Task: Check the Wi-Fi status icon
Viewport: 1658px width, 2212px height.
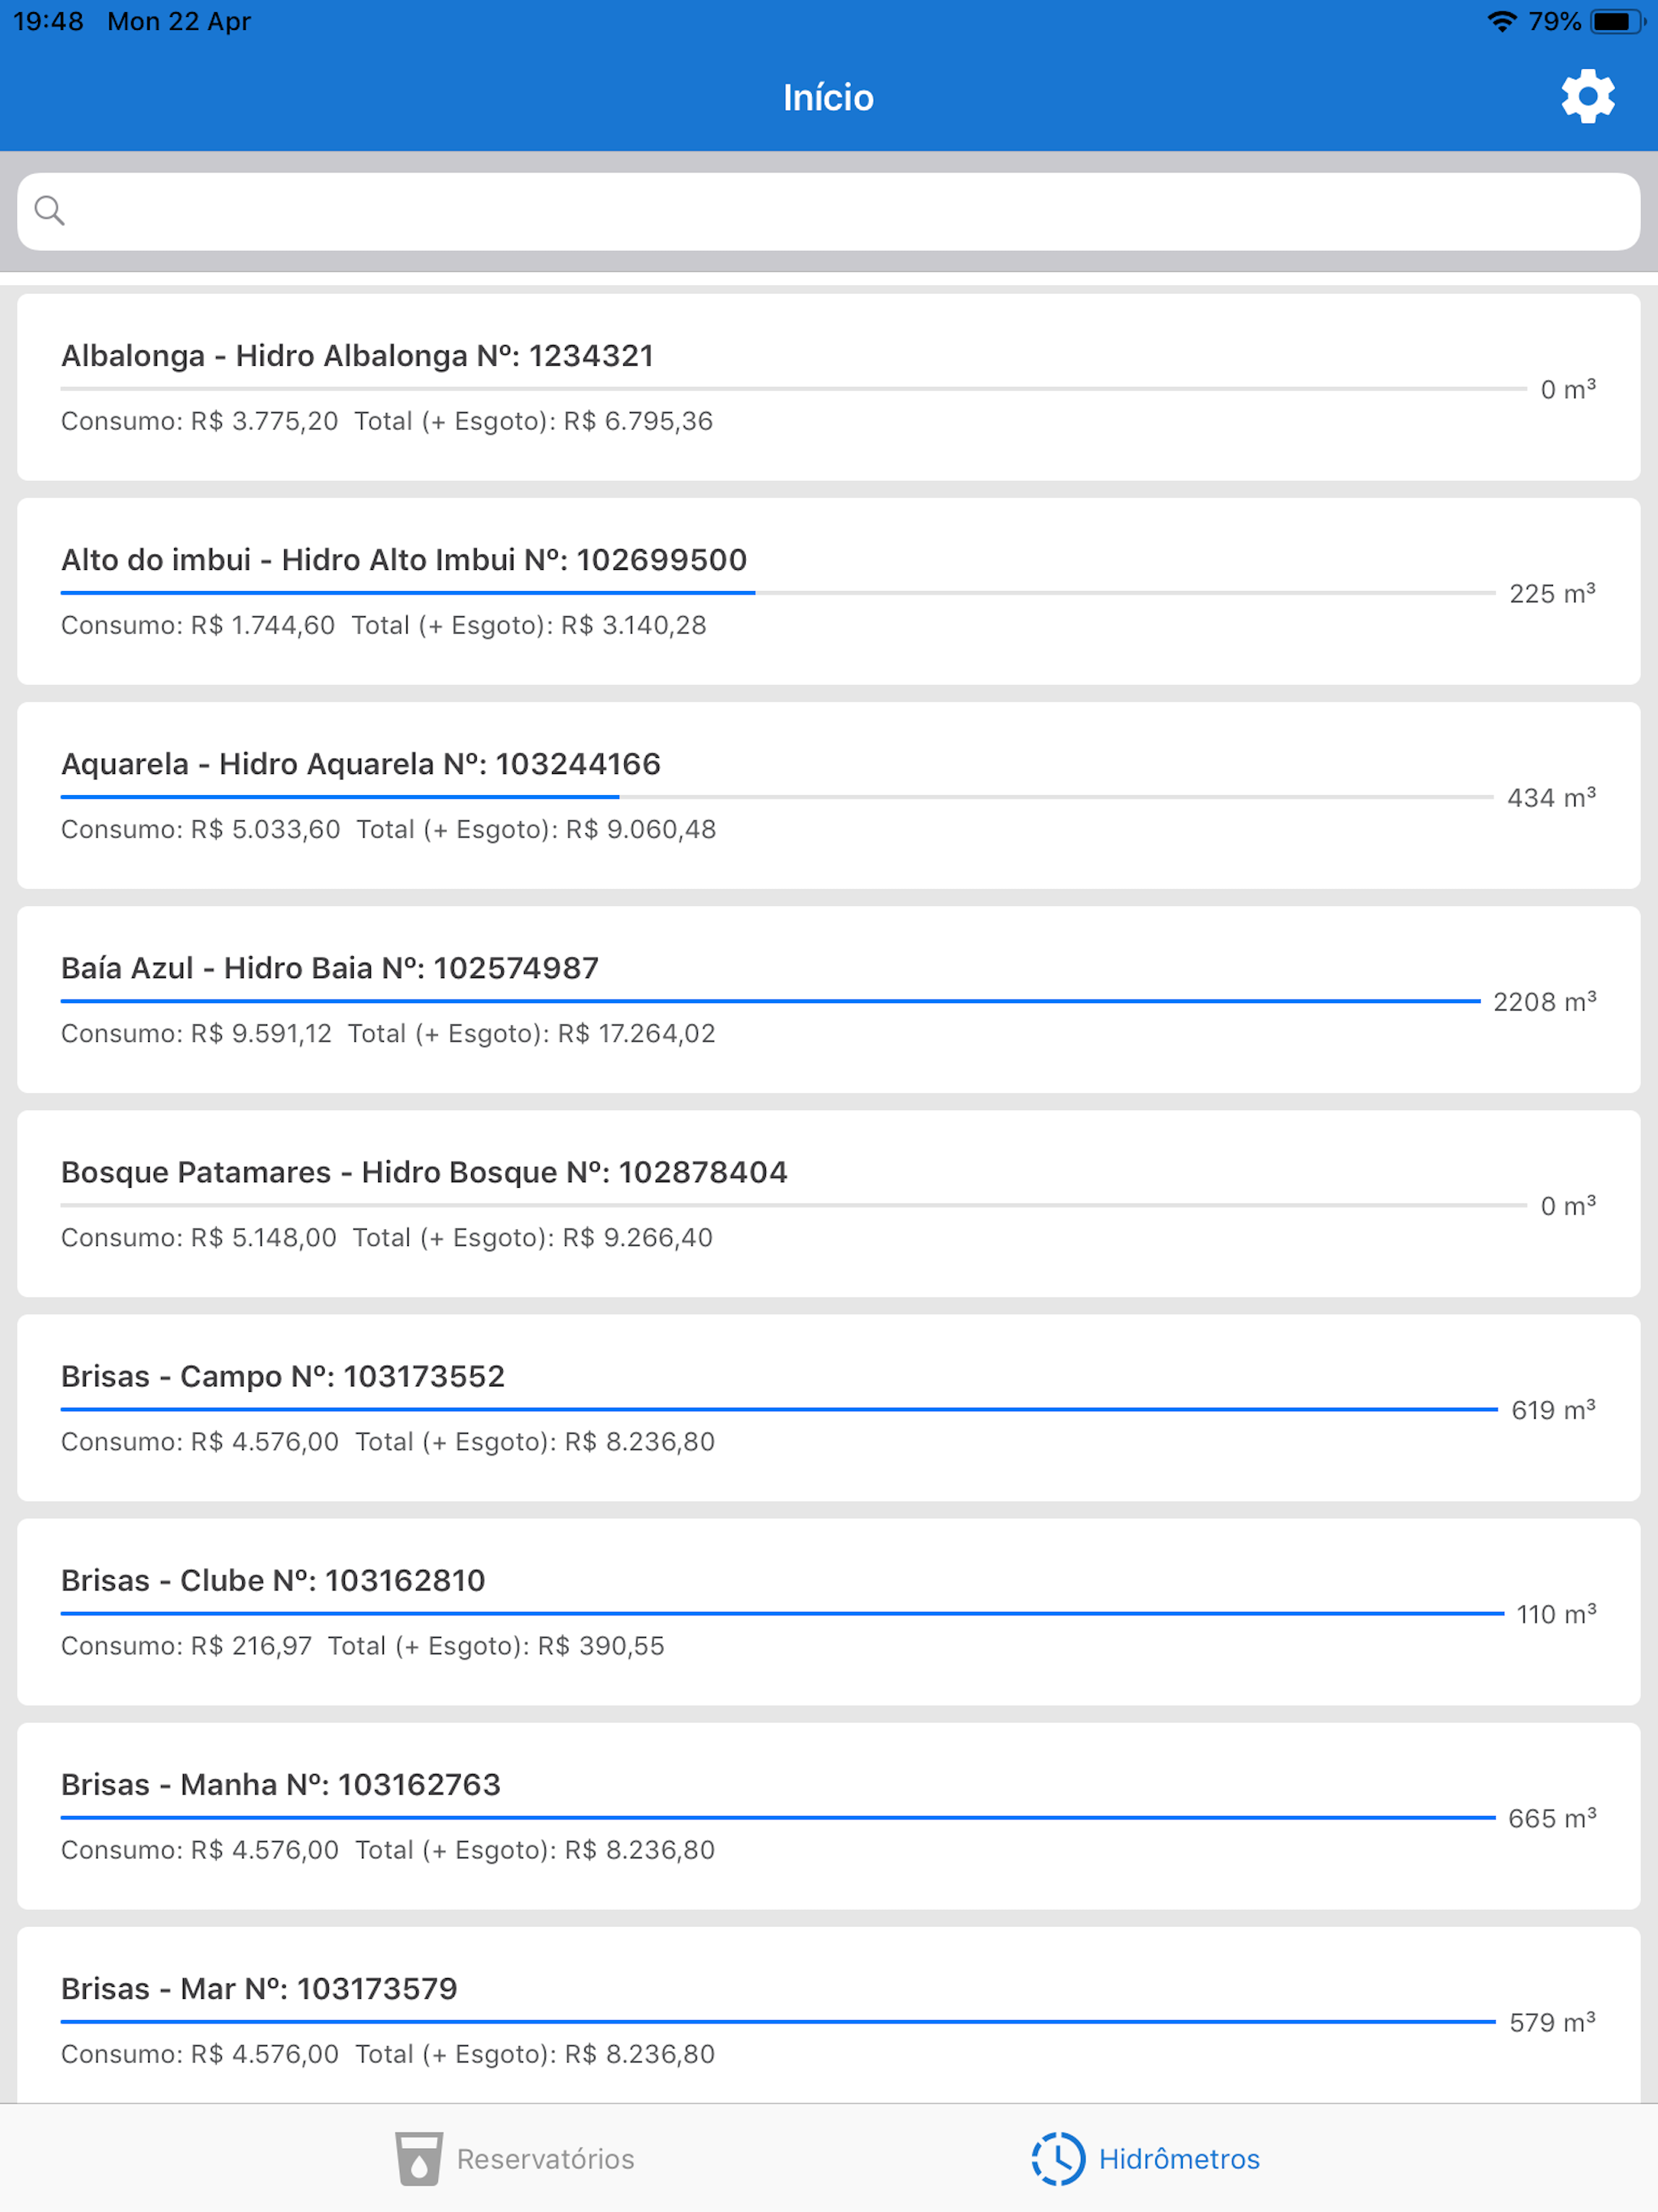Action: click(x=1501, y=21)
